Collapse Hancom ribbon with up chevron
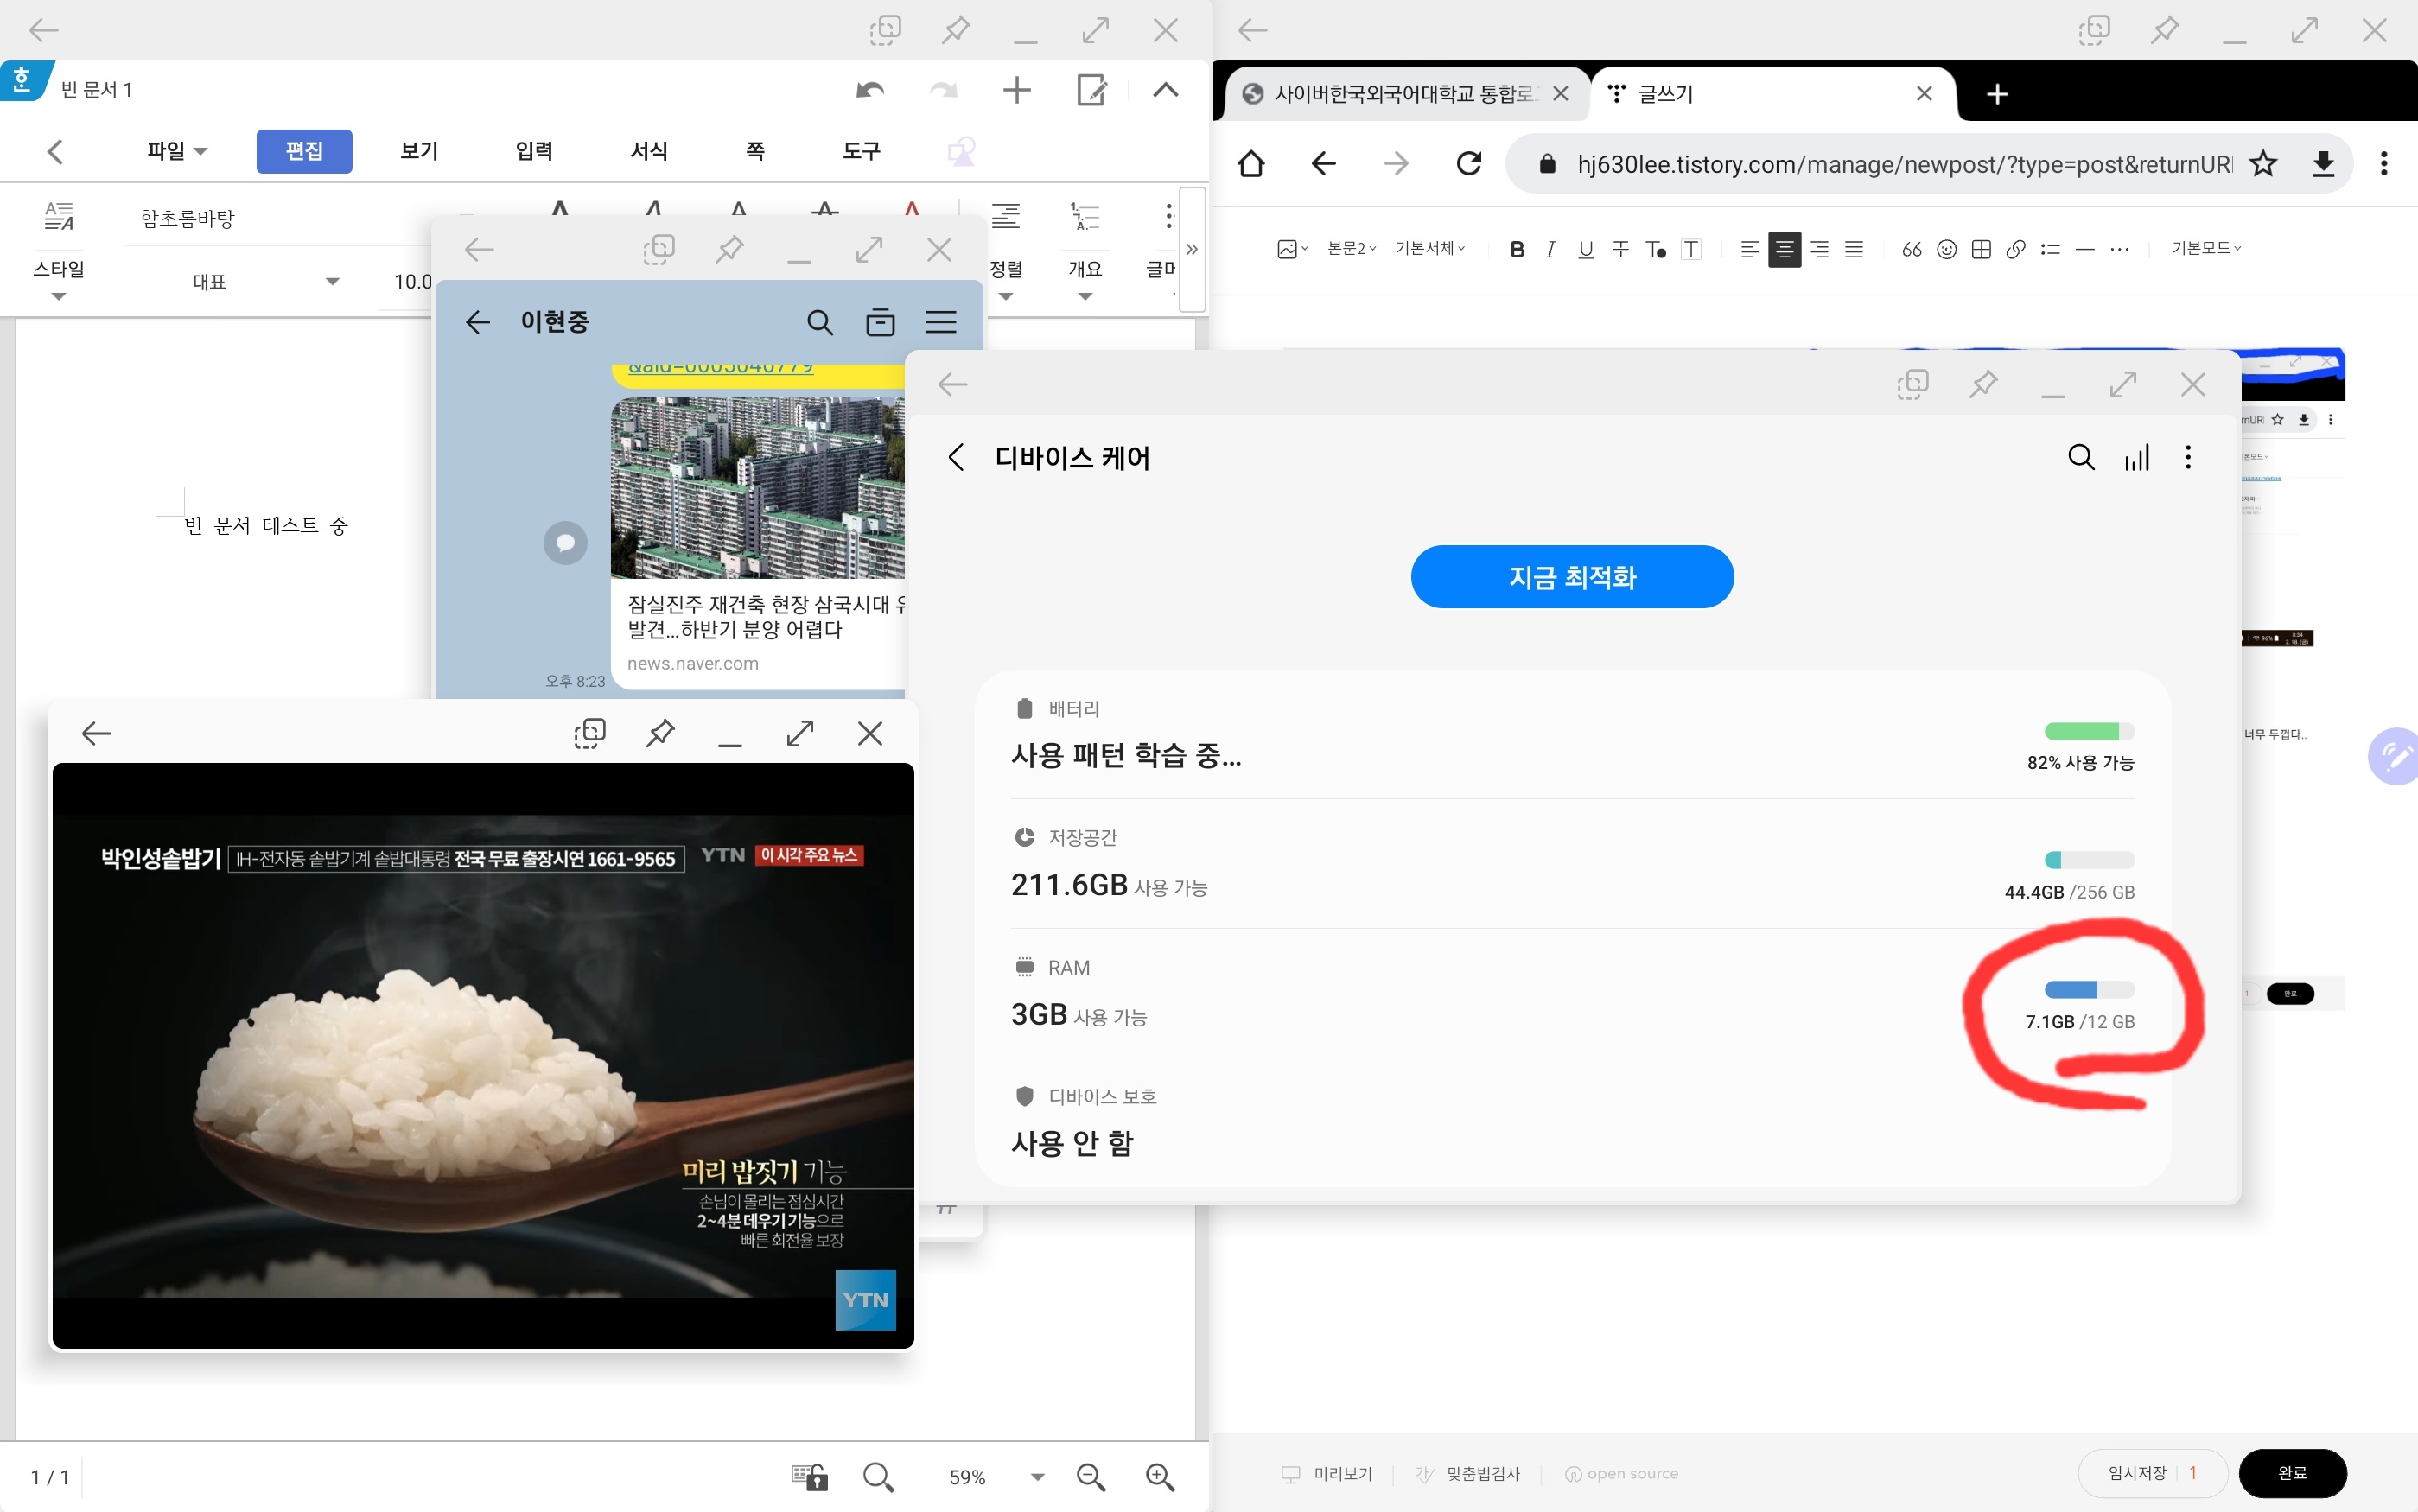Screen dimensions: 2418x1512 coord(1165,90)
